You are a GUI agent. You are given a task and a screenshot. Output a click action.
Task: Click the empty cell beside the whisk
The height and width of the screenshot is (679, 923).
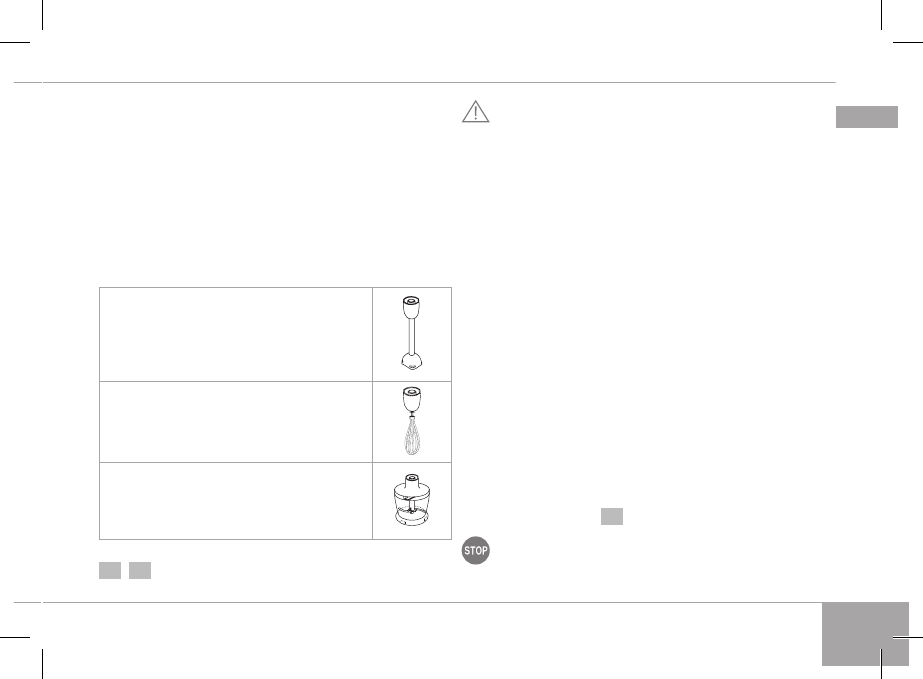[x=236, y=421]
